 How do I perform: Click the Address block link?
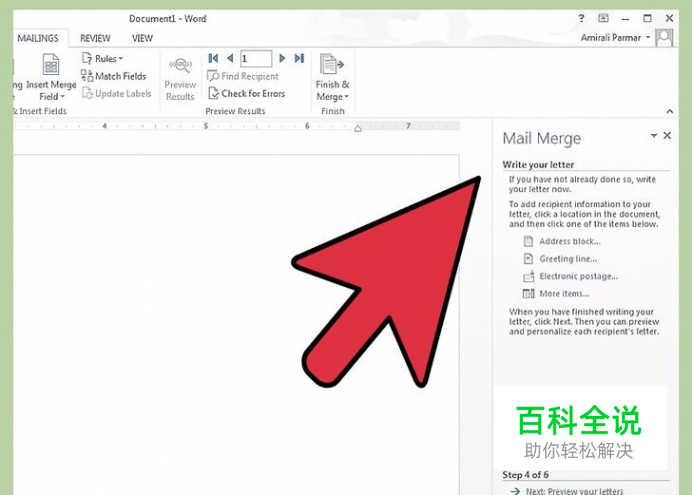tap(570, 241)
